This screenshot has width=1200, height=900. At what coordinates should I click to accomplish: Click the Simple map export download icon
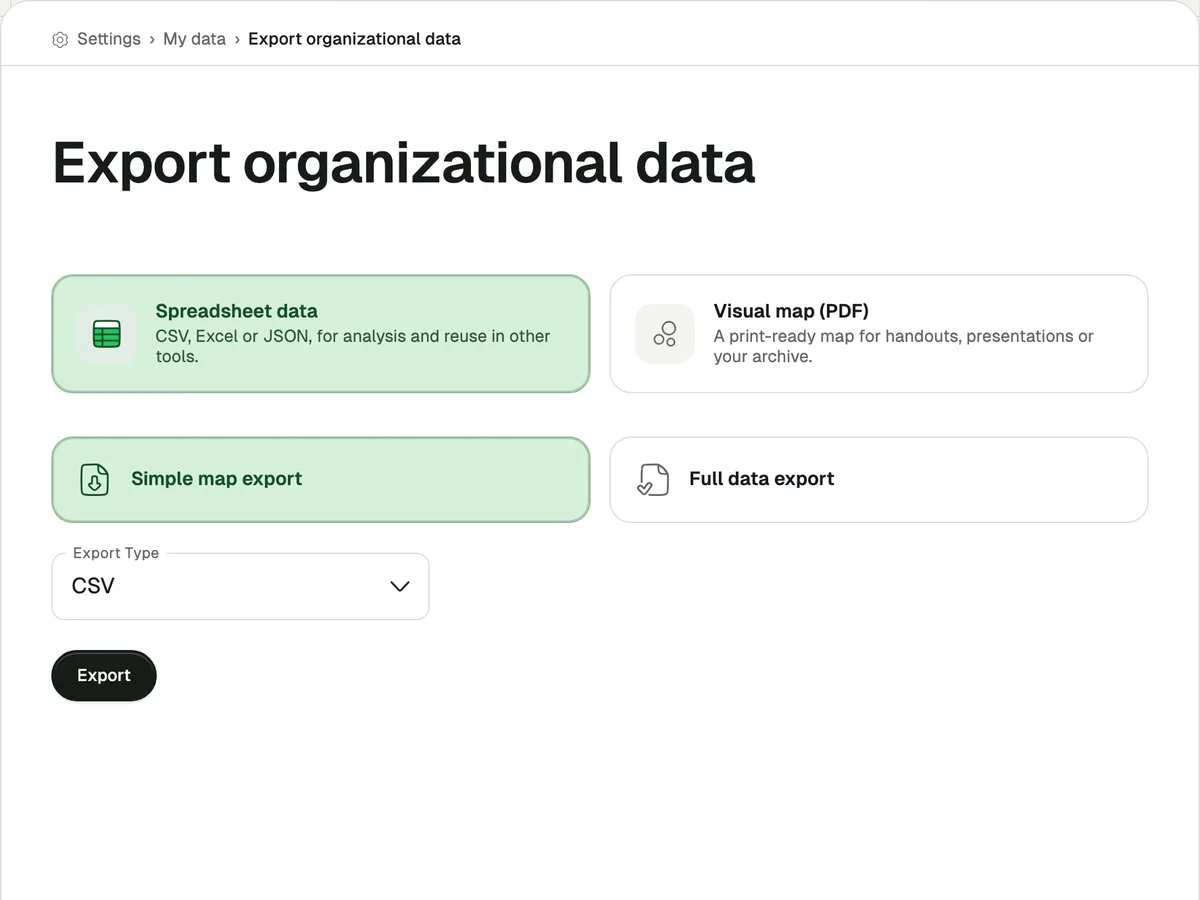[x=94, y=480]
